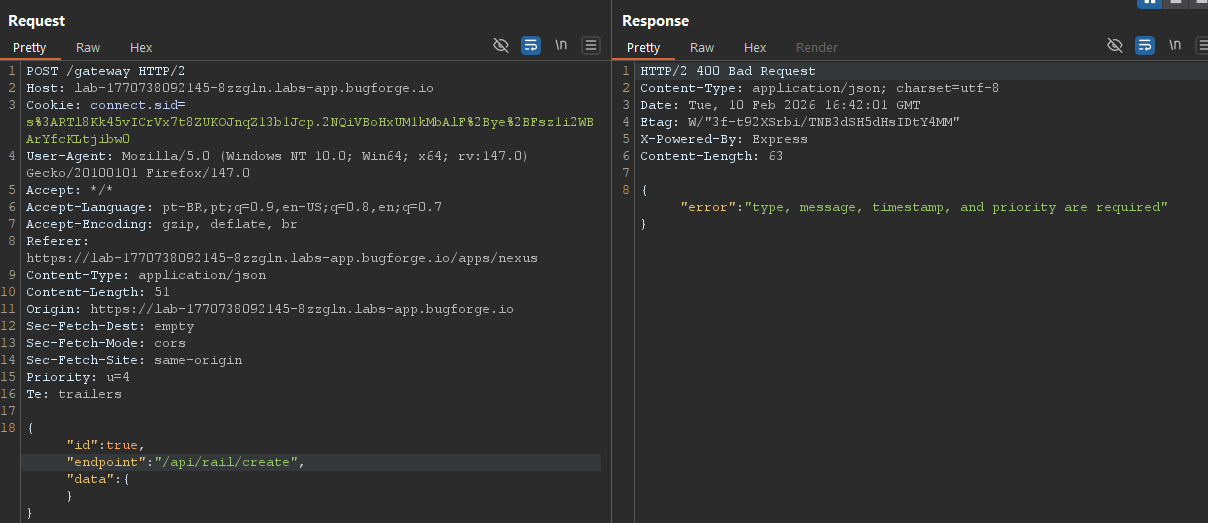
Task: Click the "error" message line in response body
Action: tap(924, 207)
